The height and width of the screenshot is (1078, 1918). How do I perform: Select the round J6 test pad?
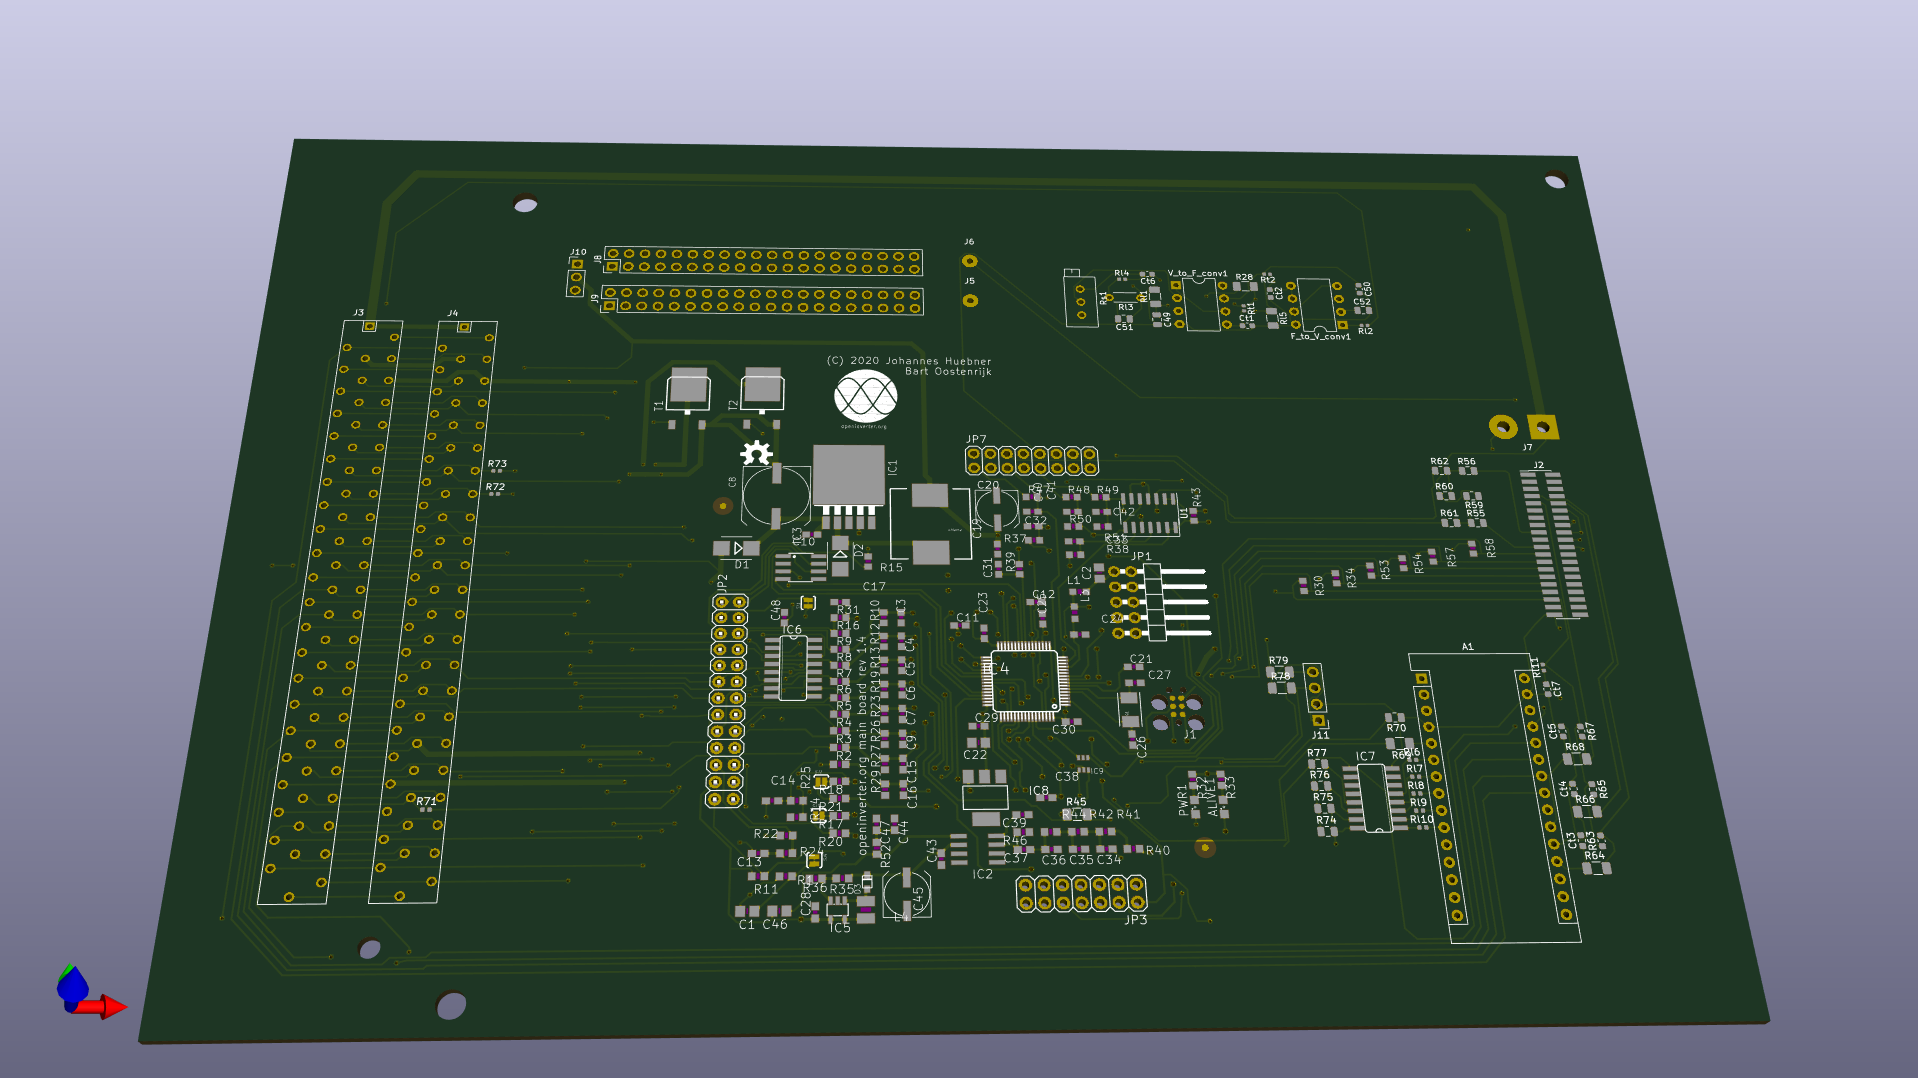tap(969, 261)
